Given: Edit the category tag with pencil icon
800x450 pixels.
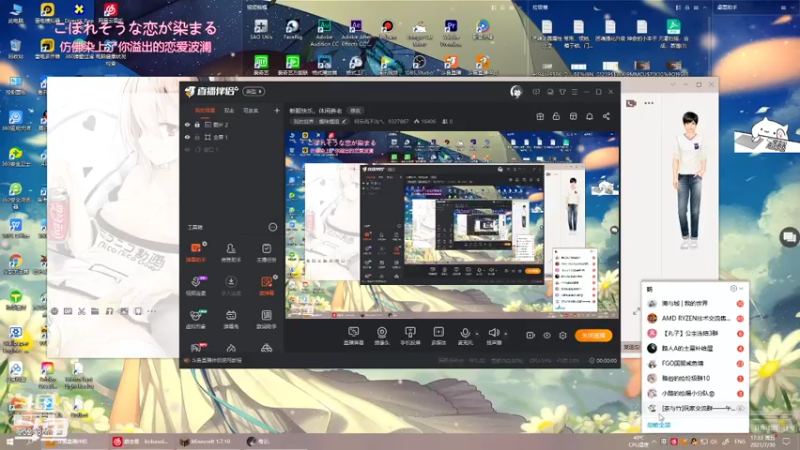Looking at the screenshot, I should pyautogui.click(x=345, y=121).
